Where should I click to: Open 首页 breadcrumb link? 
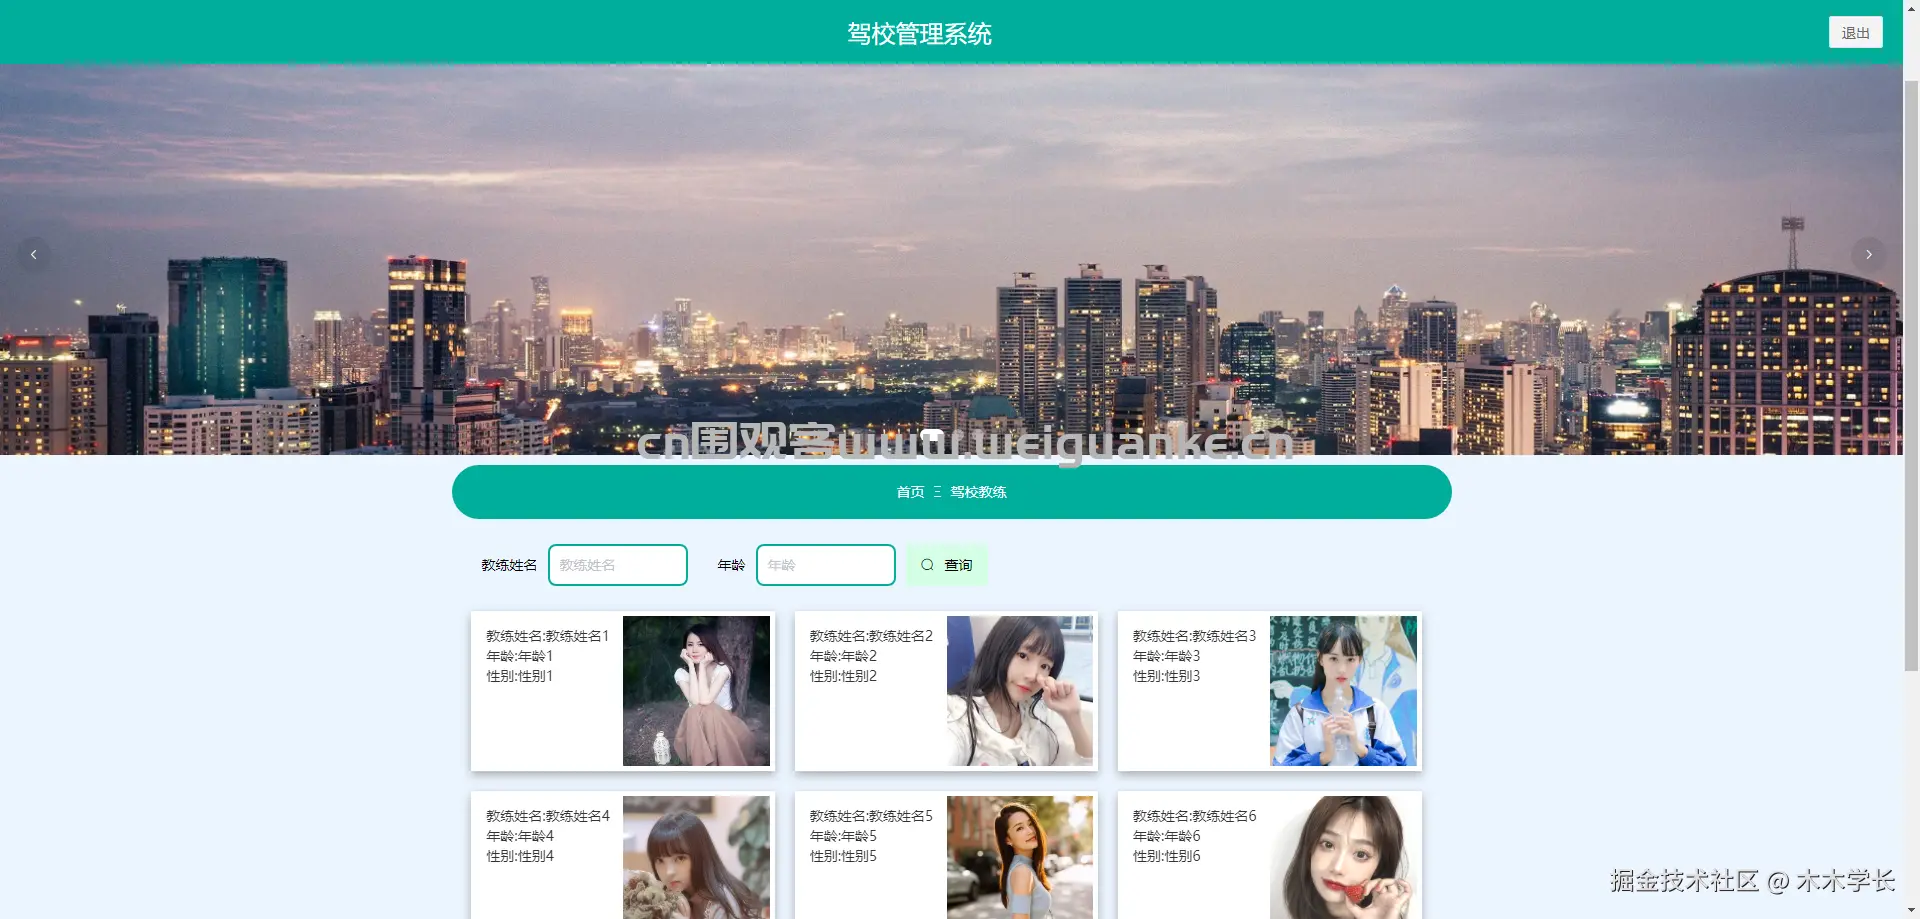pos(910,492)
